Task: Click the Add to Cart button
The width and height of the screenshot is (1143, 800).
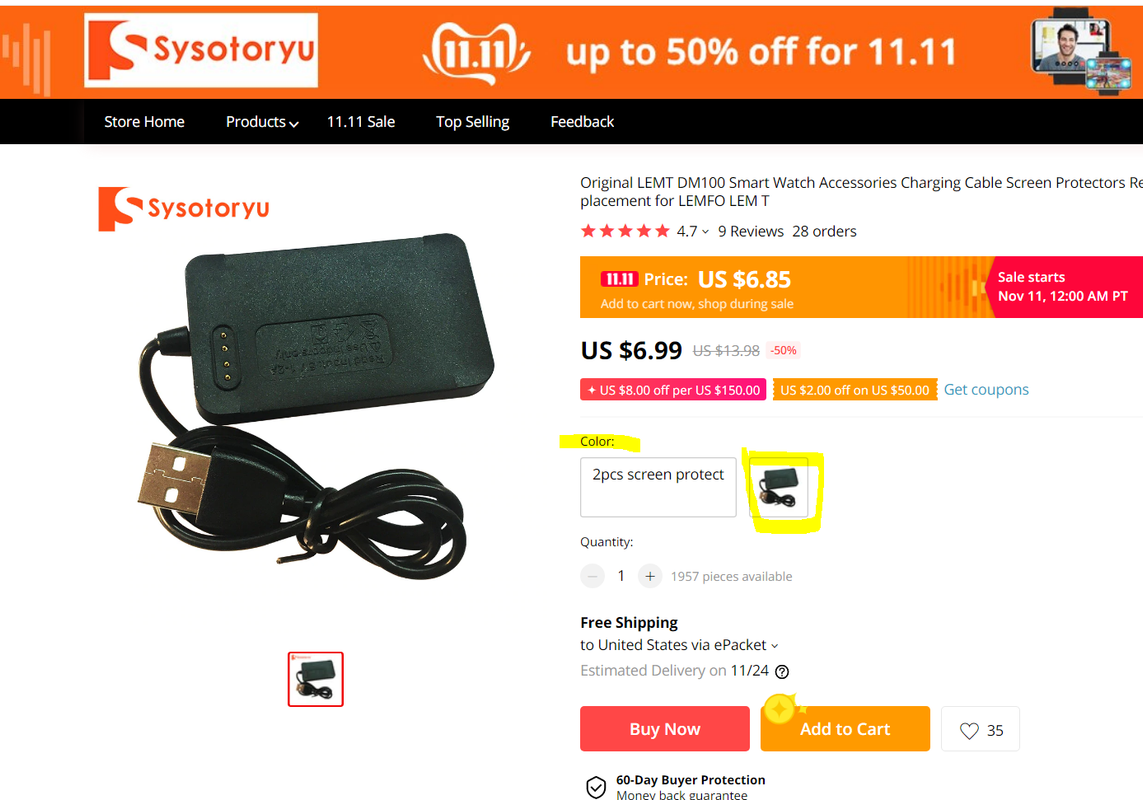Action: 845,729
